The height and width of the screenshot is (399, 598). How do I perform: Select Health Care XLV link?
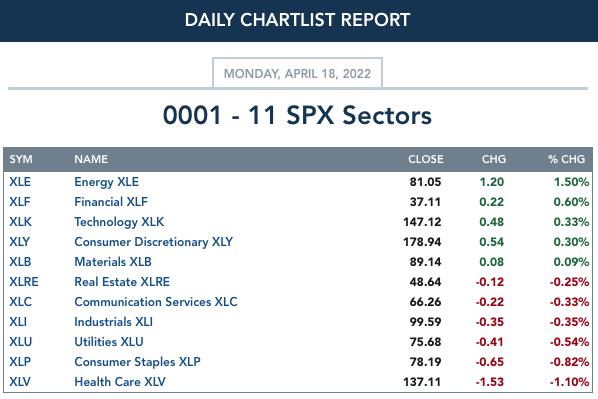tap(120, 381)
